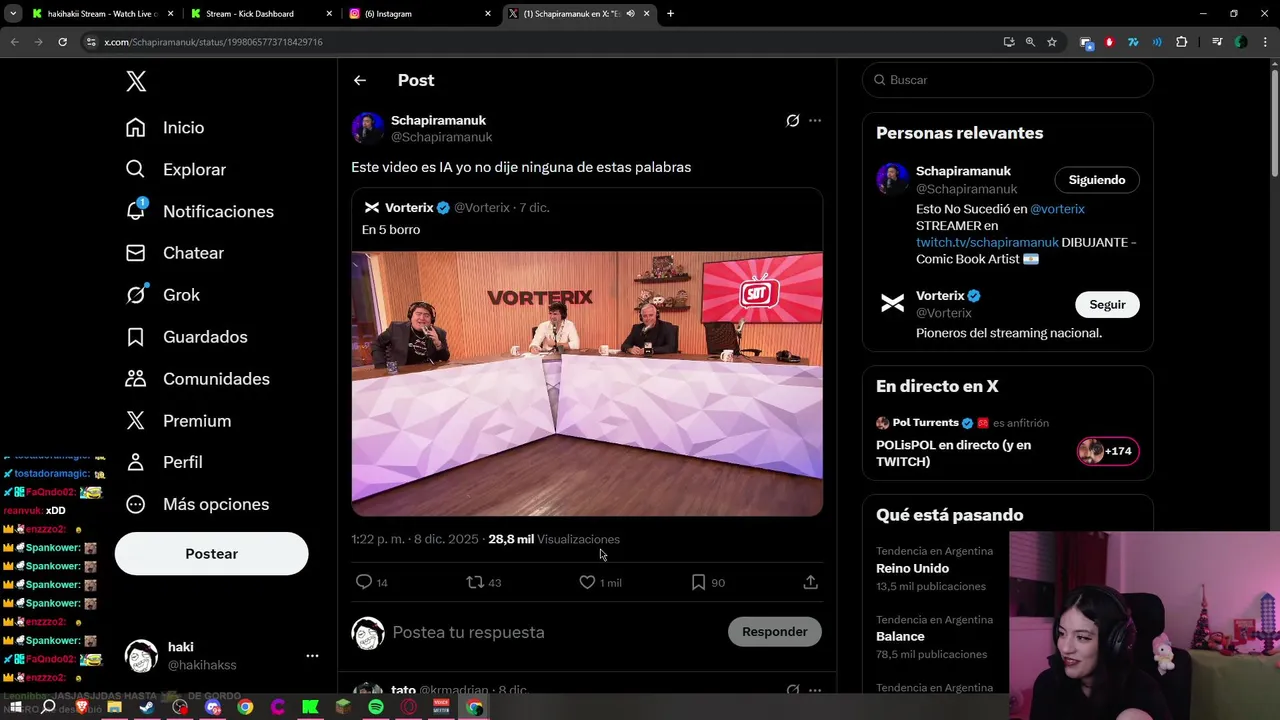This screenshot has height=720, width=1280.
Task: Open Chatear messages
Action: (175, 253)
